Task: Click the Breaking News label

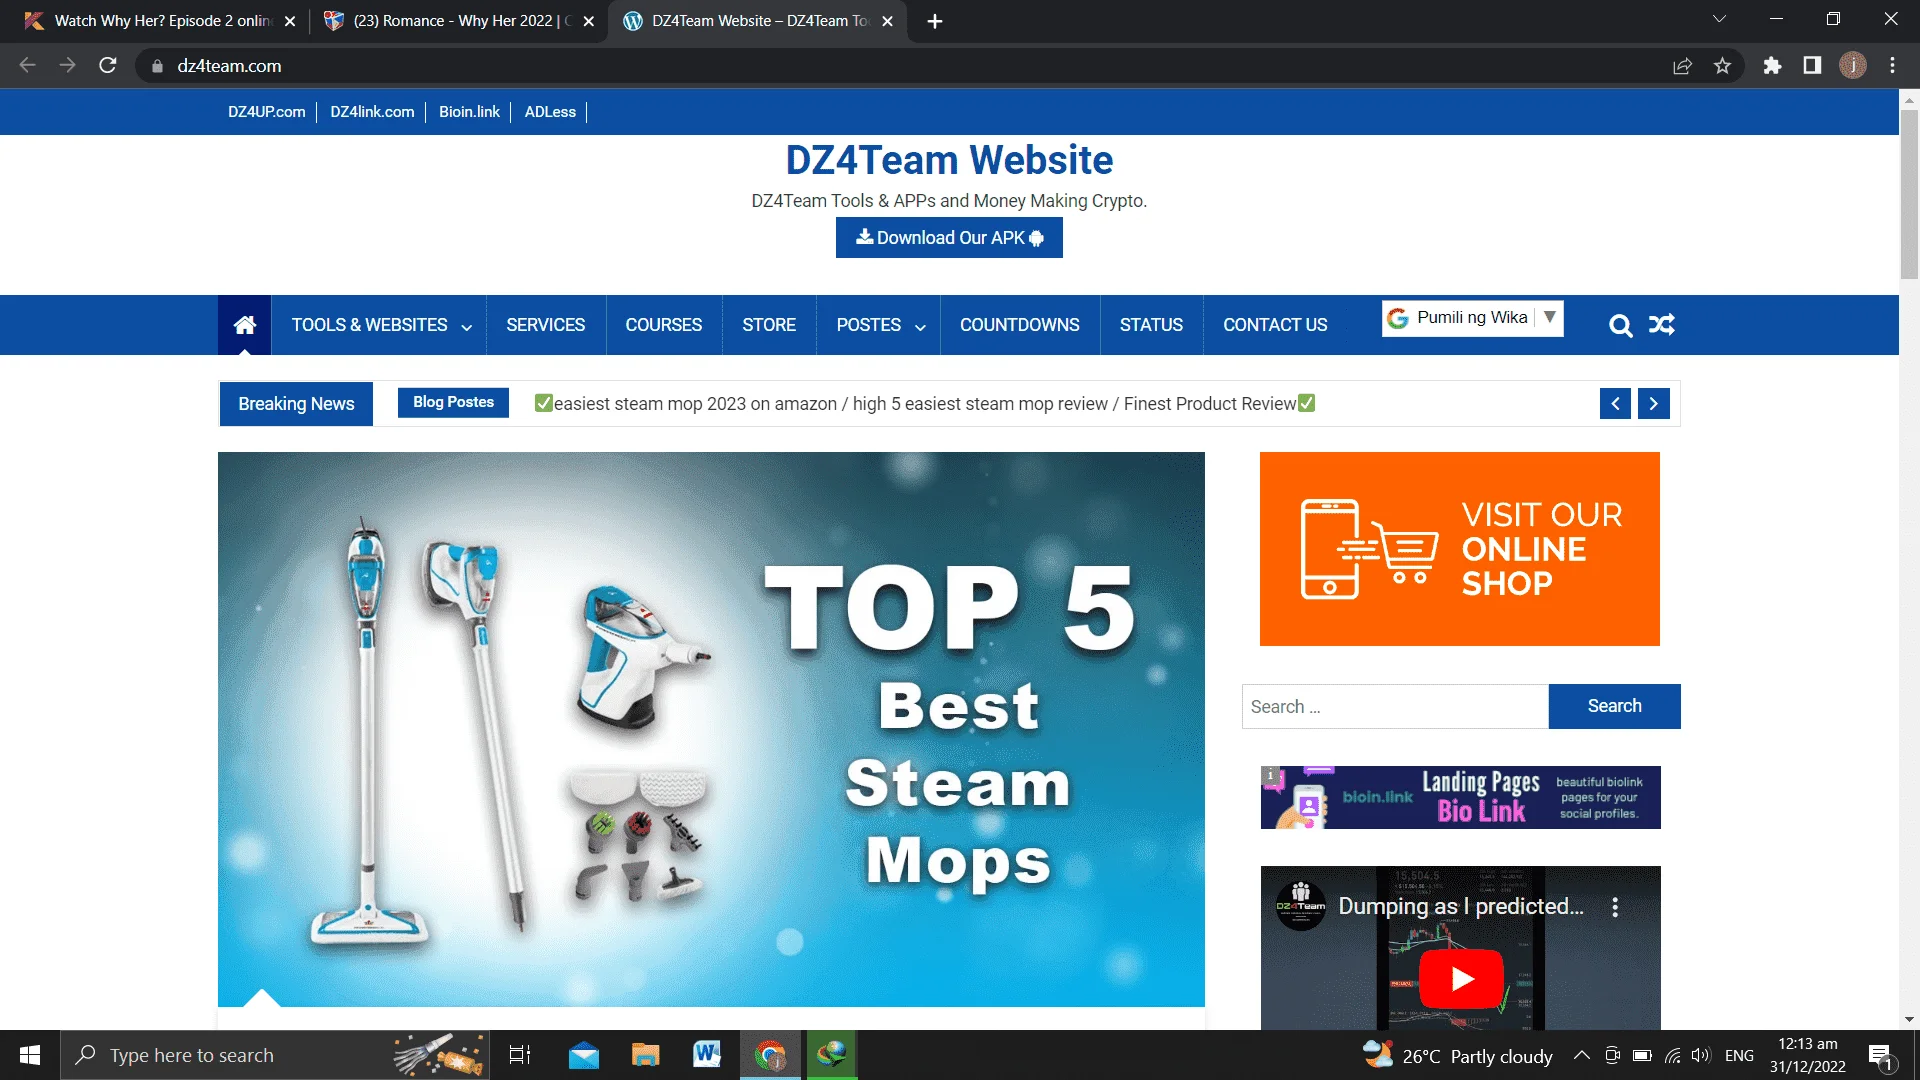Action: (296, 404)
